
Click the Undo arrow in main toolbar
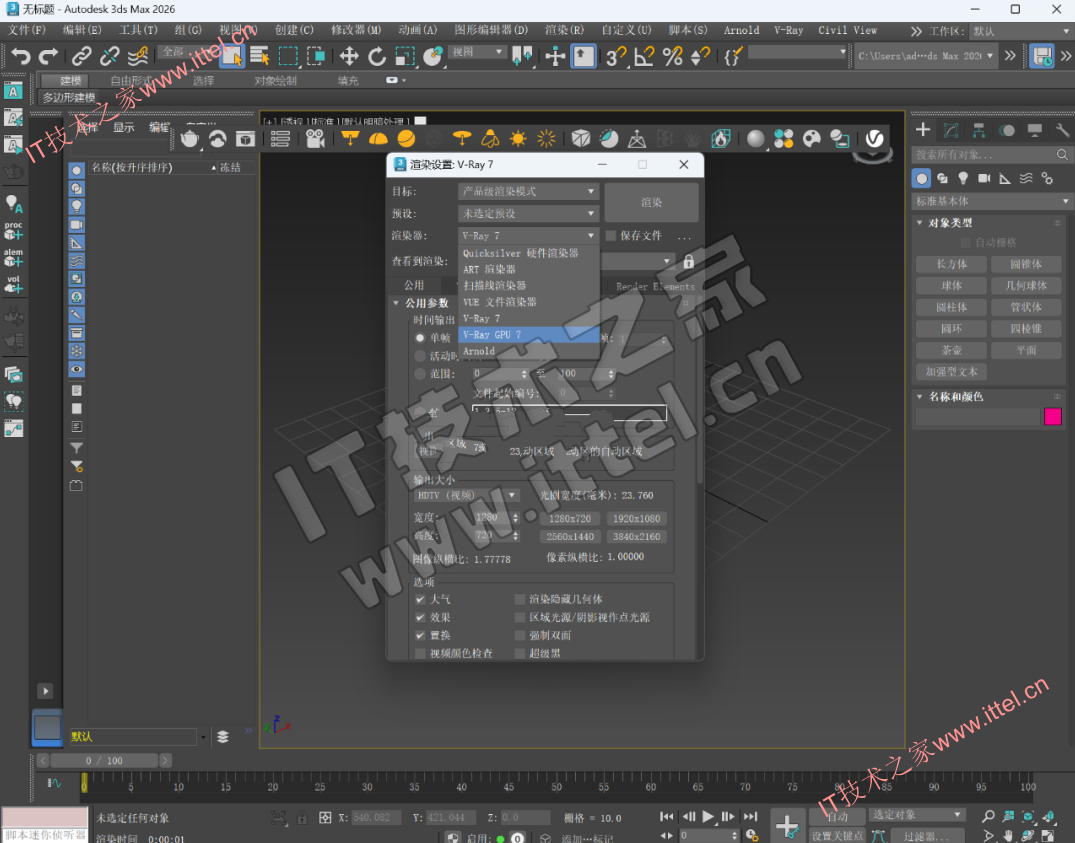(x=21, y=56)
